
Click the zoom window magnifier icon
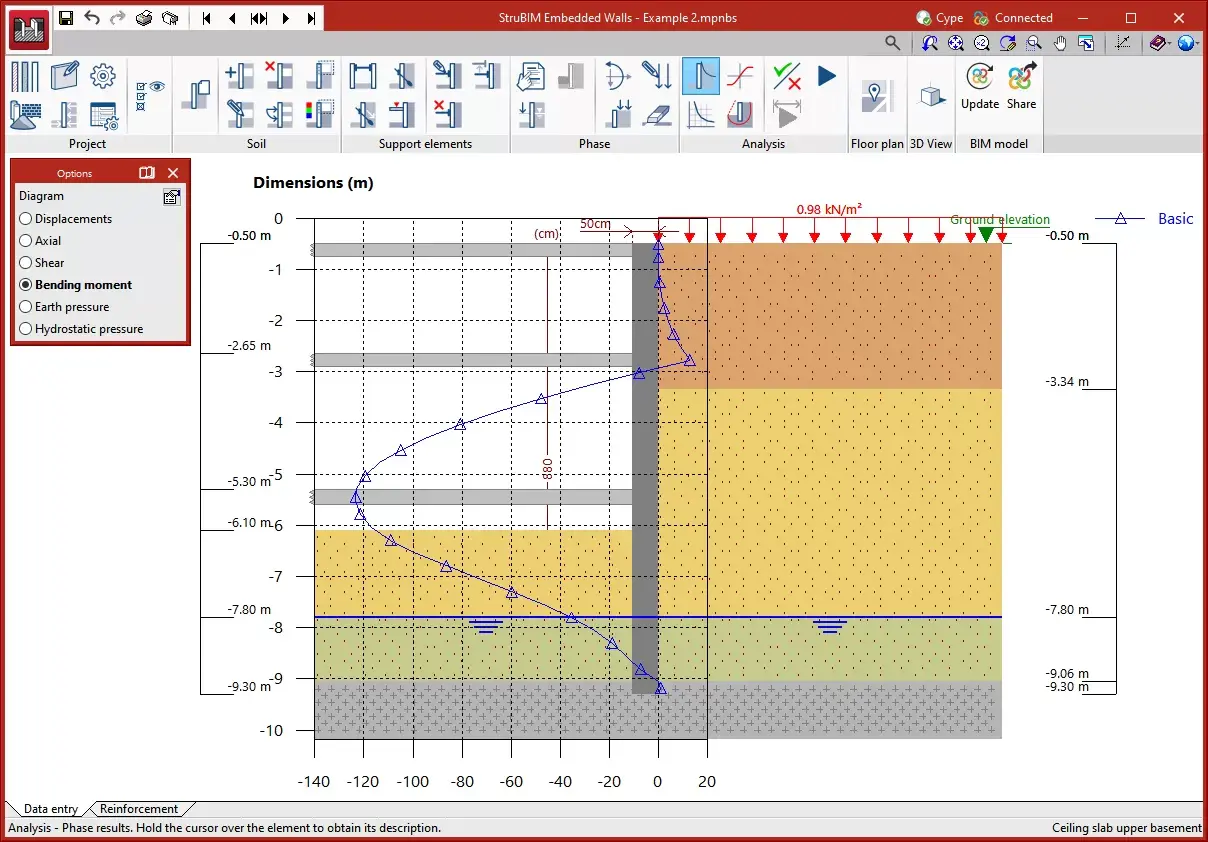tap(1034, 43)
